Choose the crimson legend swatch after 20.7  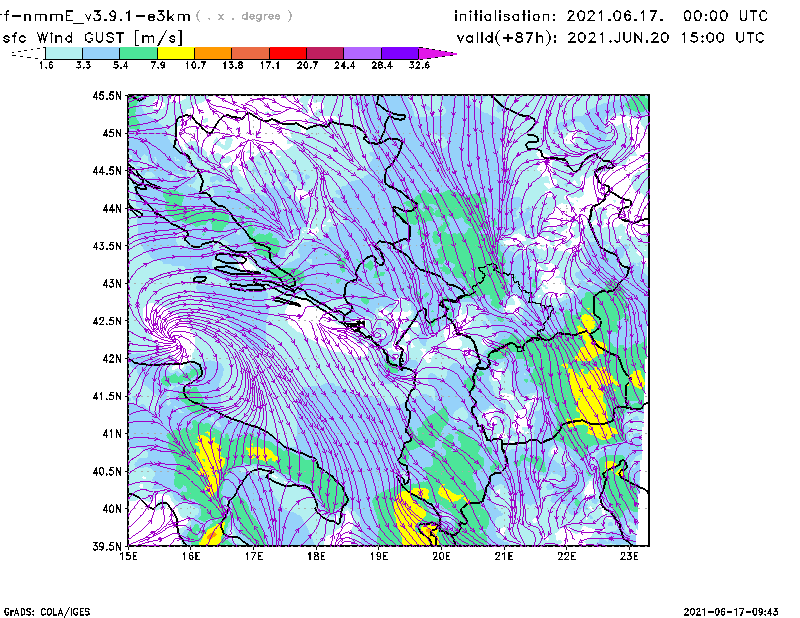click(325, 53)
